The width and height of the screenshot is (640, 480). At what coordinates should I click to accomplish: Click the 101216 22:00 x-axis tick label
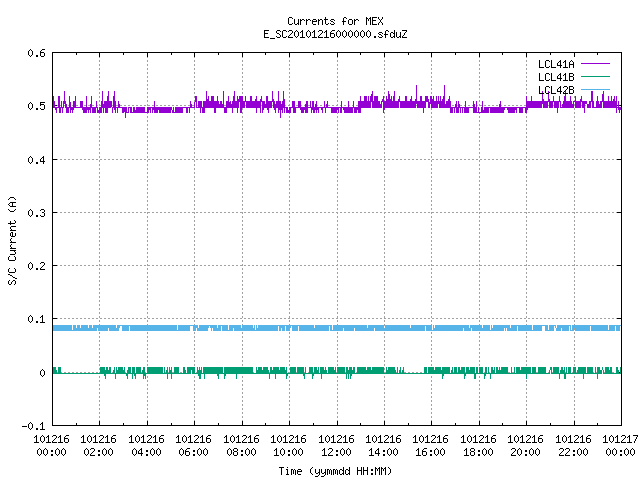(x=573, y=445)
